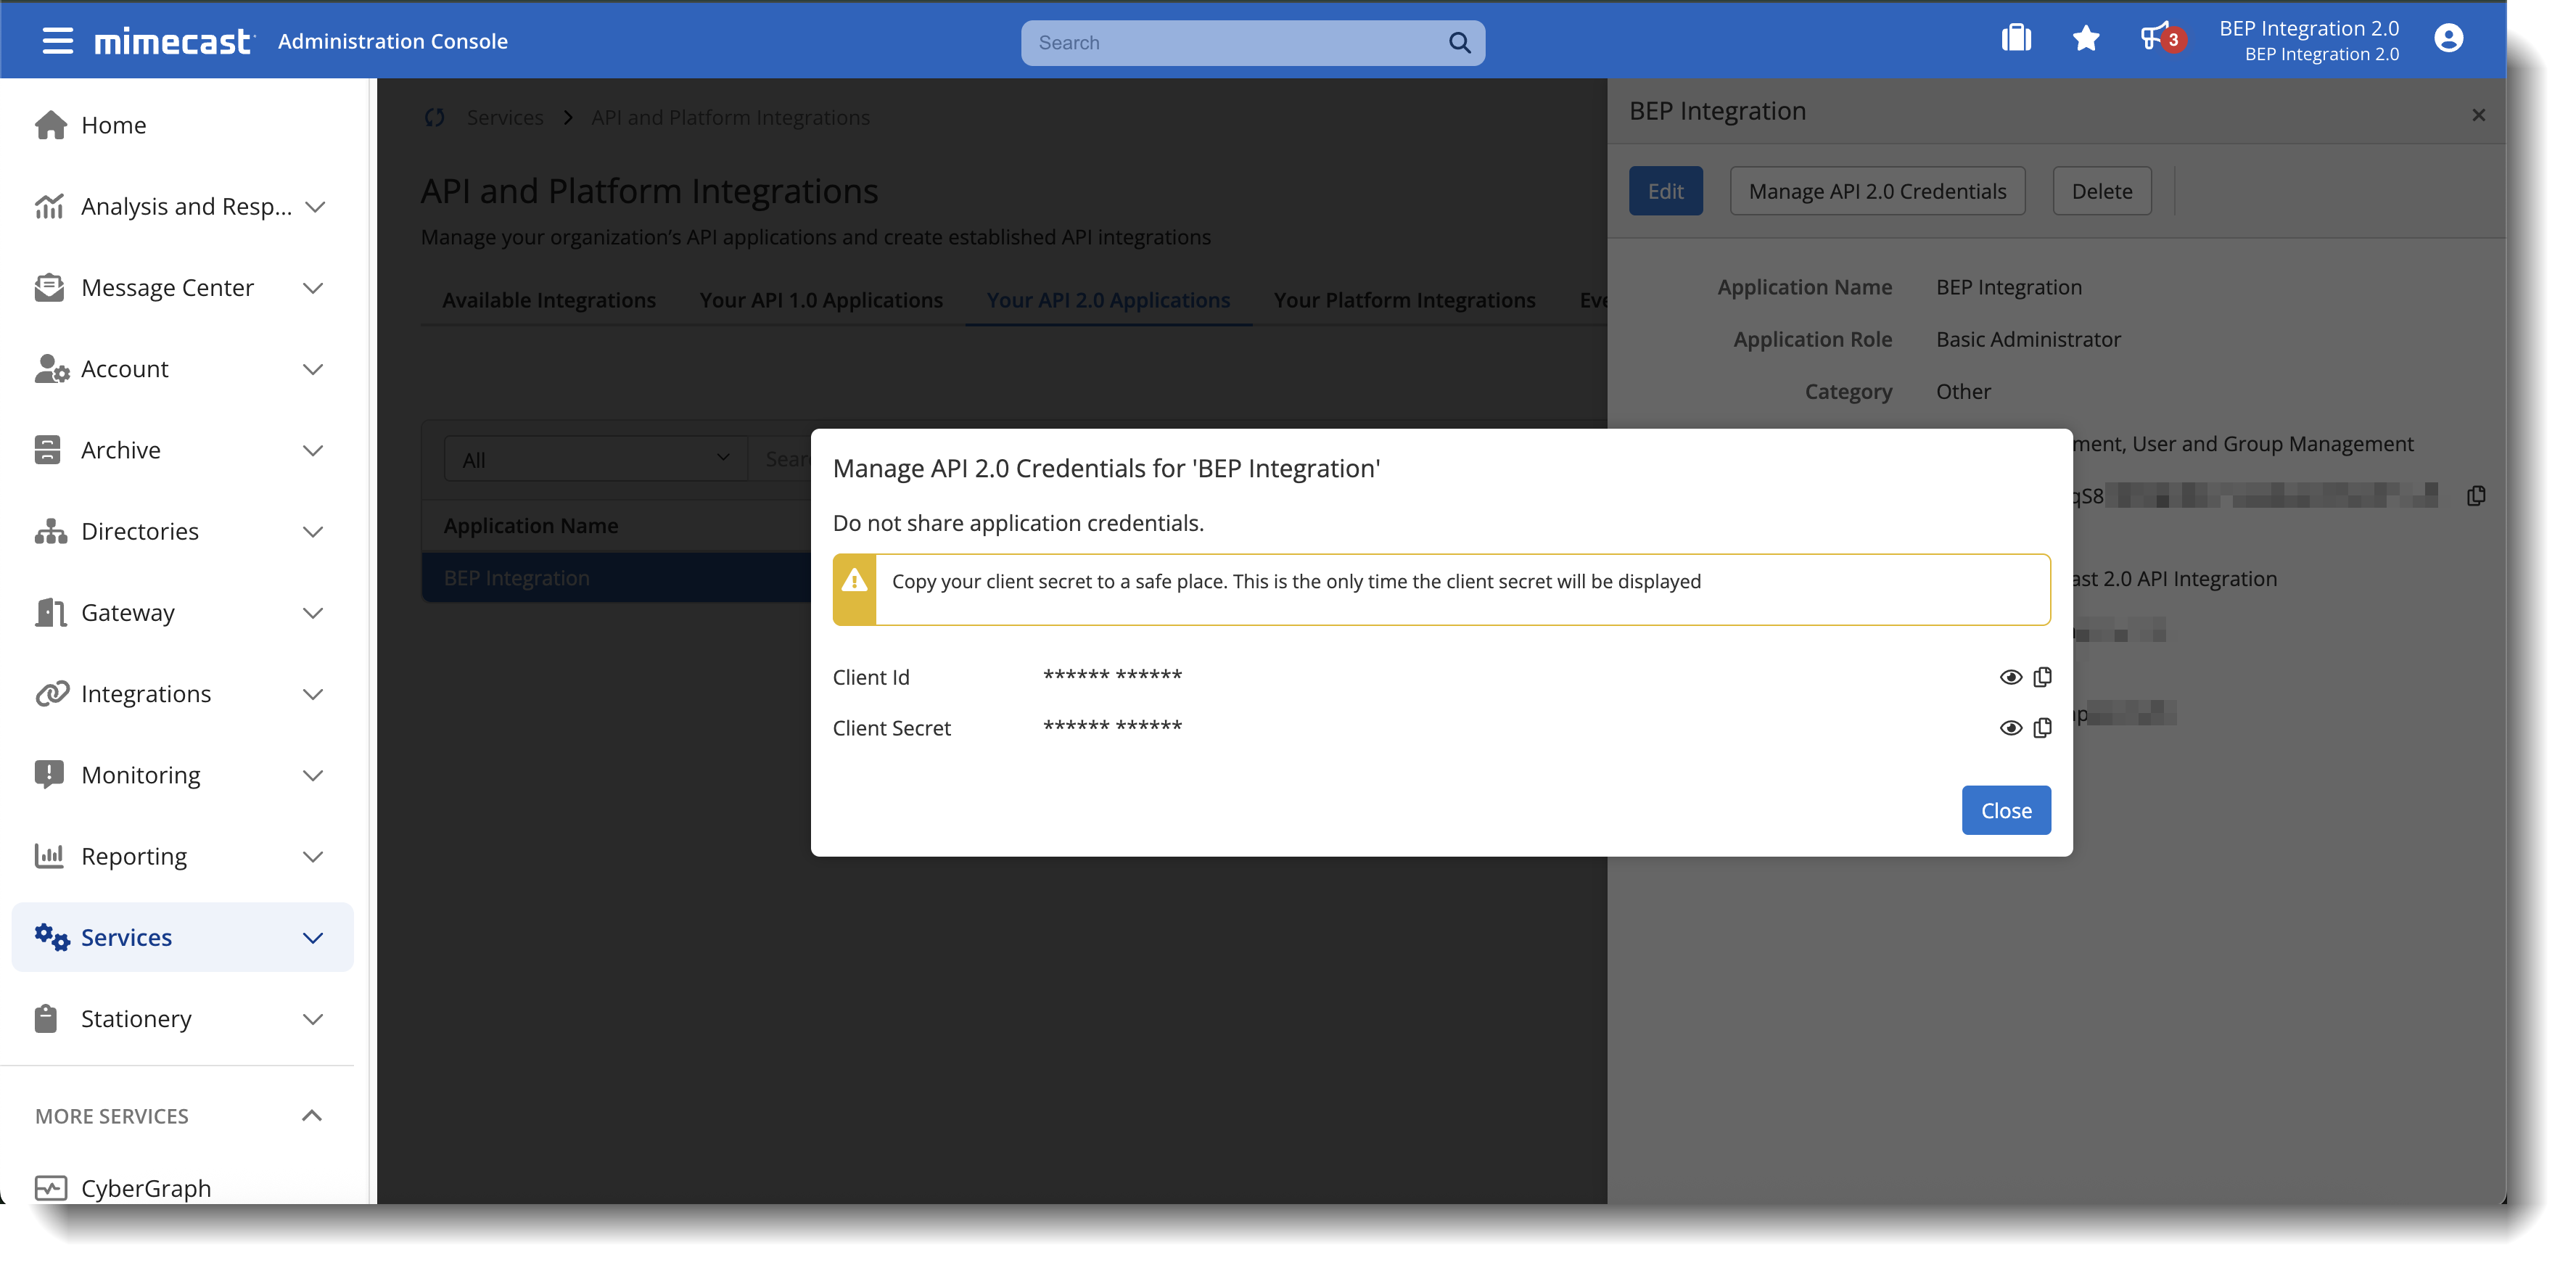This screenshot has height=1273, width=2576.
Task: Close the credentials dialog with Close button
Action: [x=2004, y=810]
